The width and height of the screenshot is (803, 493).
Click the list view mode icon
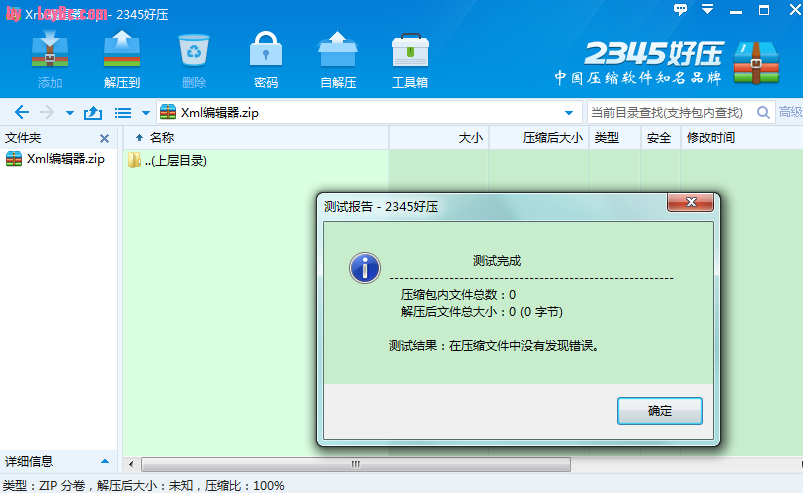coord(123,113)
